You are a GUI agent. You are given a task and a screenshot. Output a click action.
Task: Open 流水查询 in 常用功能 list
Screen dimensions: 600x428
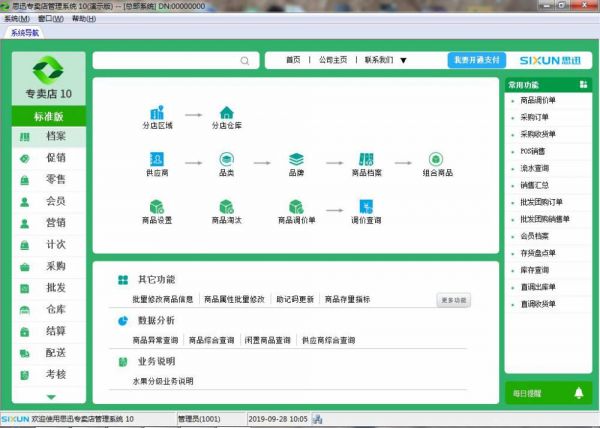[534, 168]
